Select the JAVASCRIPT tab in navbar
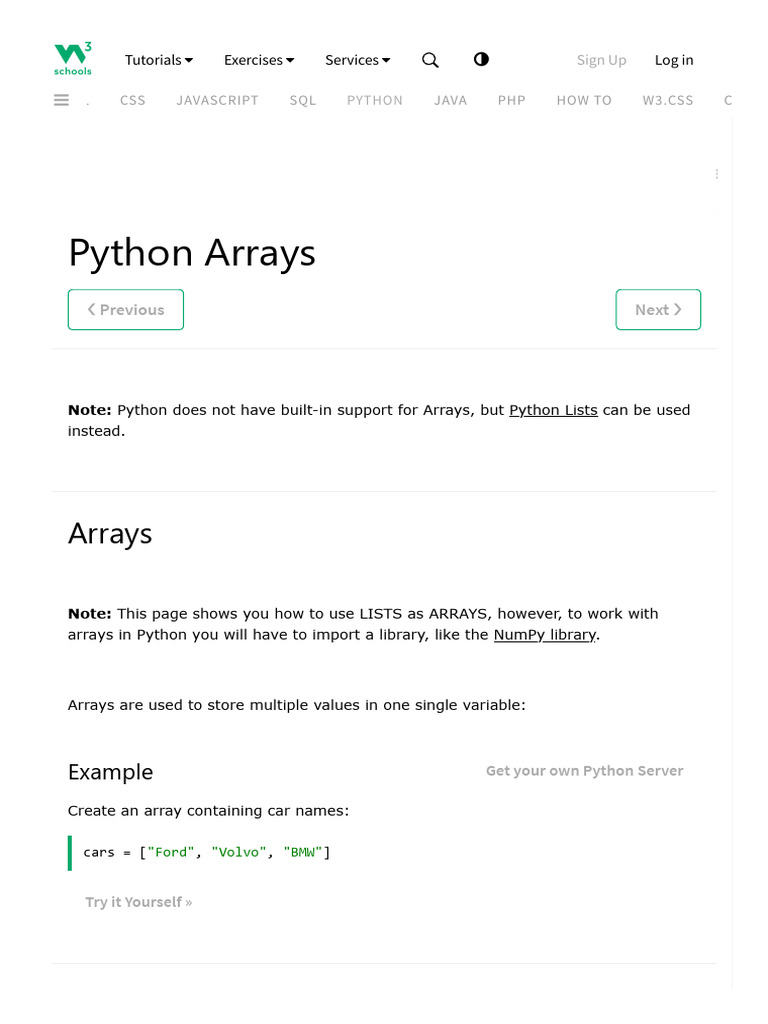Viewport: 768px width, 1024px height. coord(217,100)
